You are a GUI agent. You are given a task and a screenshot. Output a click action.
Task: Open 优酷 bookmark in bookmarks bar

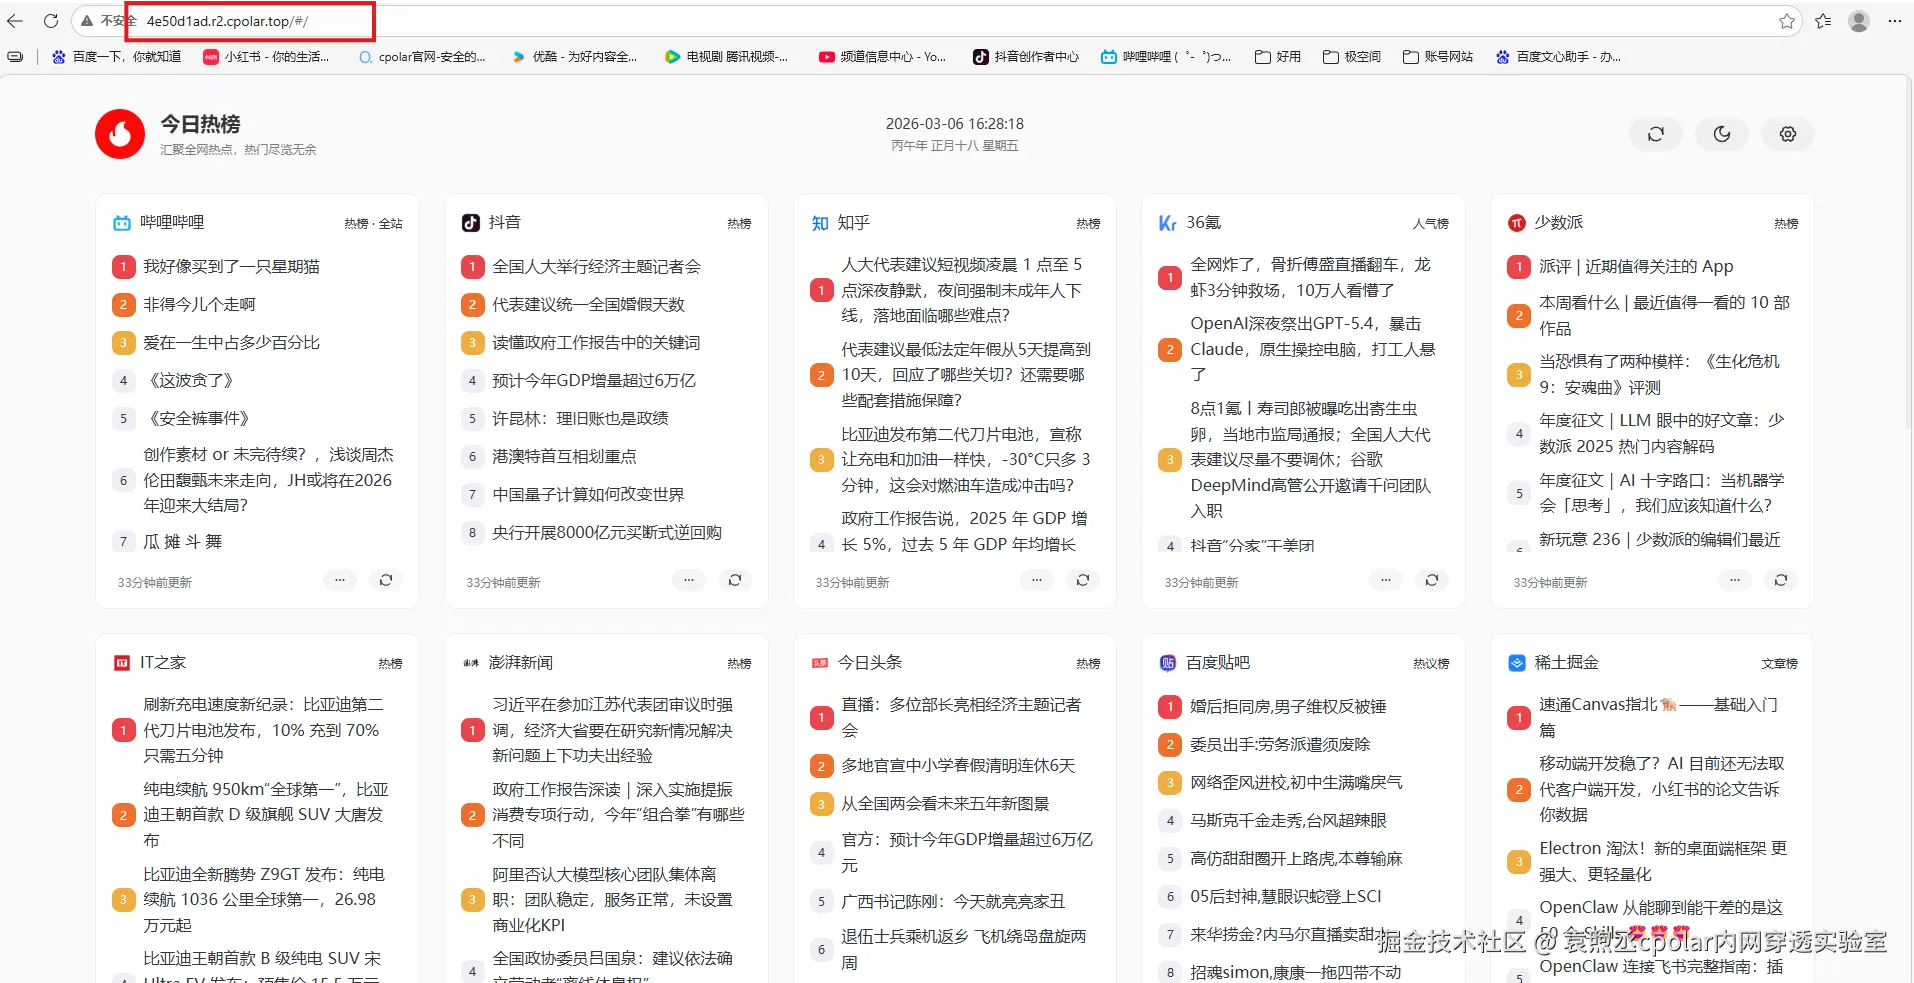pos(574,57)
